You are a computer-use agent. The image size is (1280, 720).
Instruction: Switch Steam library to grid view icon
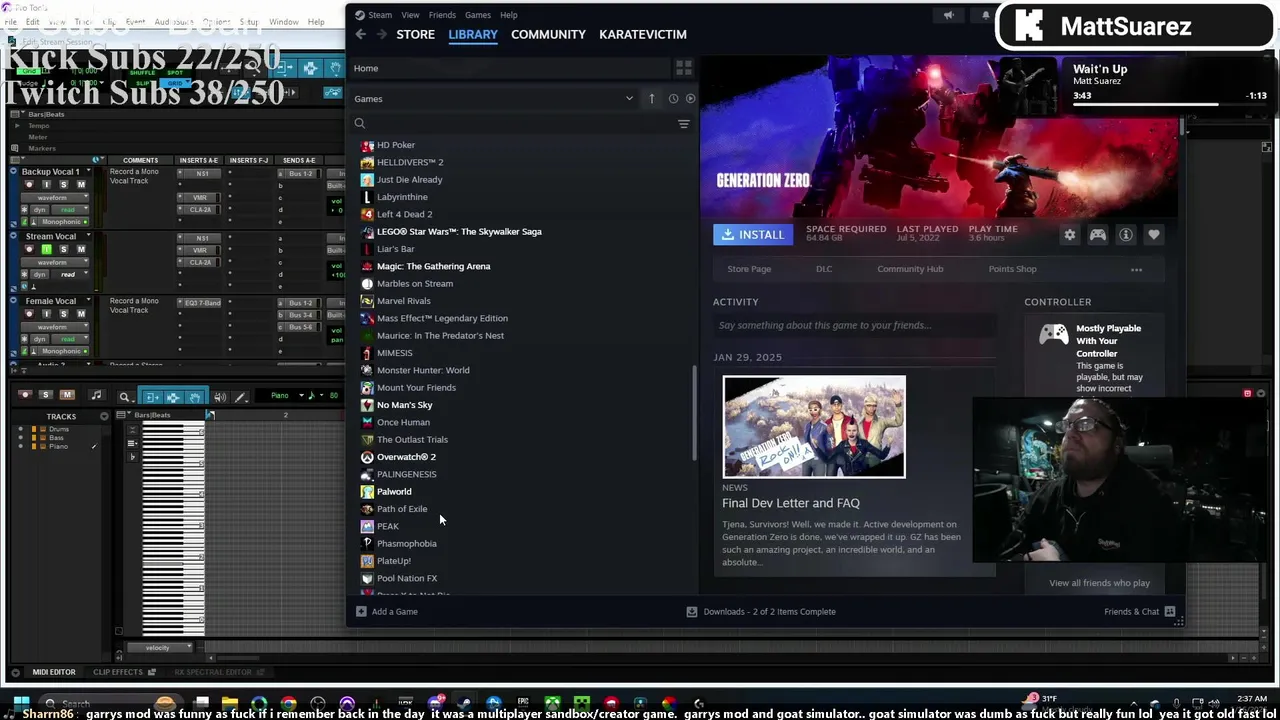(684, 68)
